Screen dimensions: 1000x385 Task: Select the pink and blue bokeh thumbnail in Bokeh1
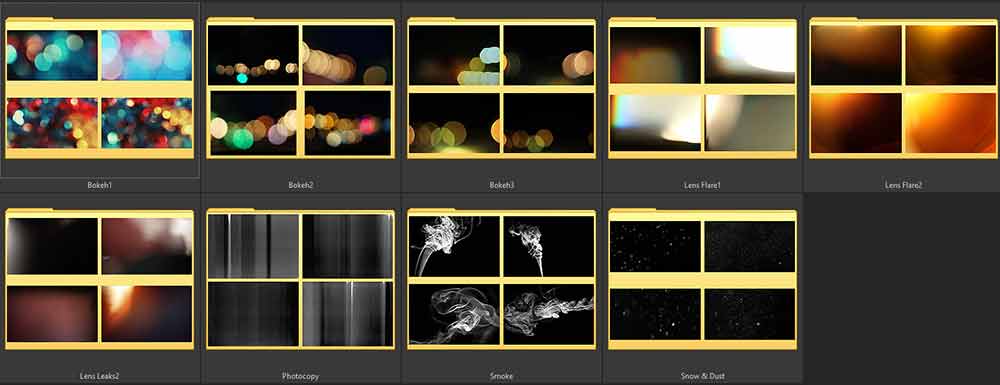click(x=147, y=55)
